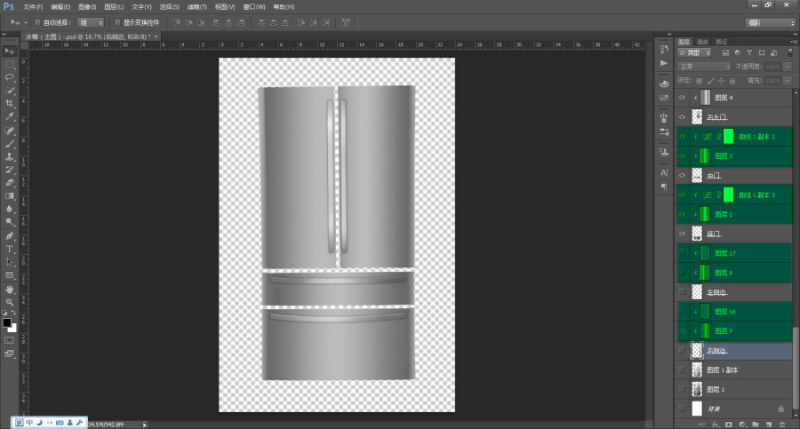
Task: Select the Pen tool
Action: click(x=9, y=236)
